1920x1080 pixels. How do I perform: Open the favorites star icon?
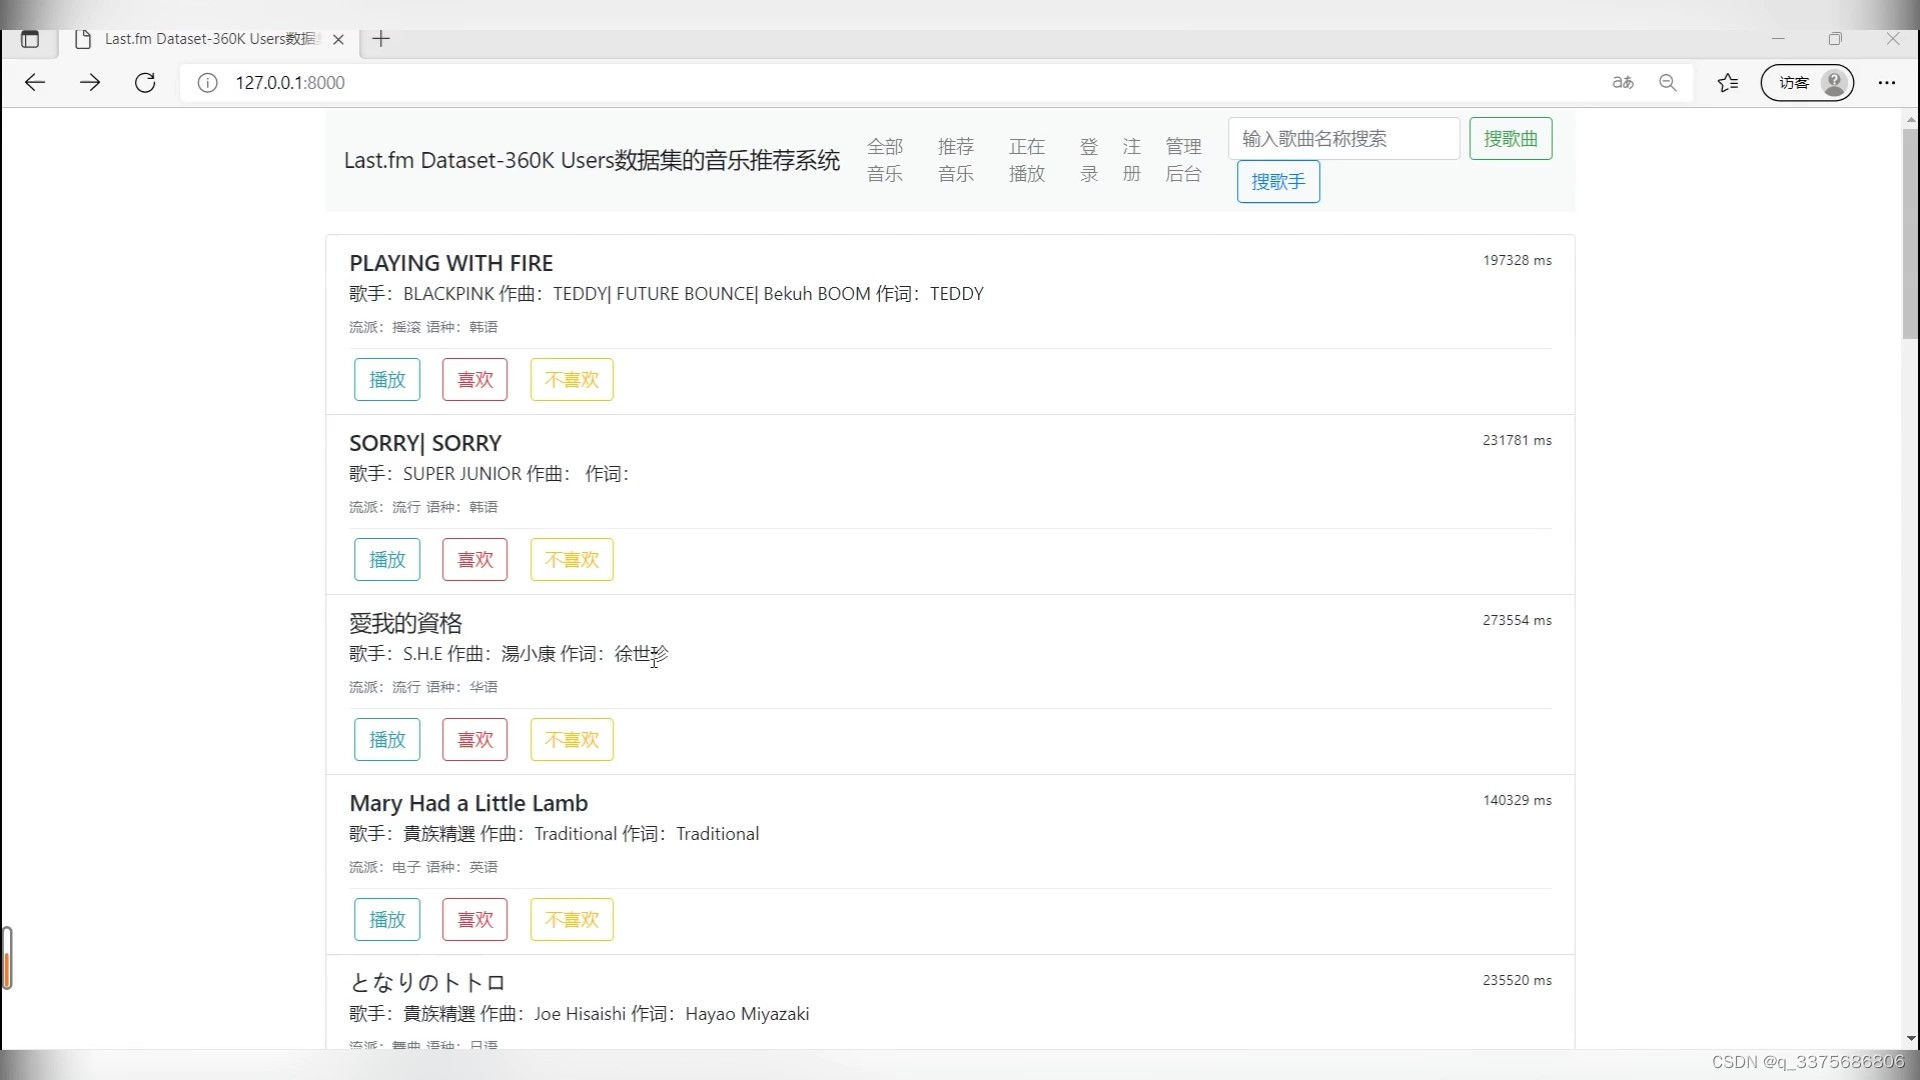point(1727,83)
